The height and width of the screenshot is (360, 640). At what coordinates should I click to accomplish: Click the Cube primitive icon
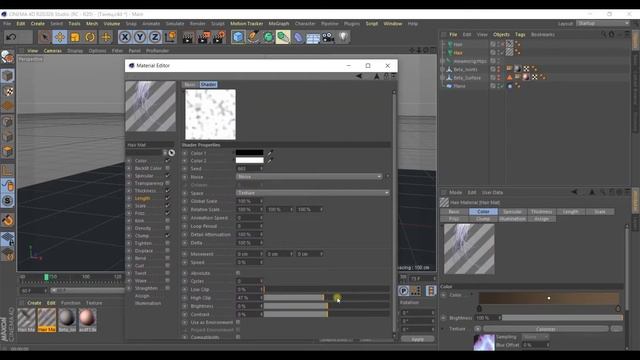238,37
